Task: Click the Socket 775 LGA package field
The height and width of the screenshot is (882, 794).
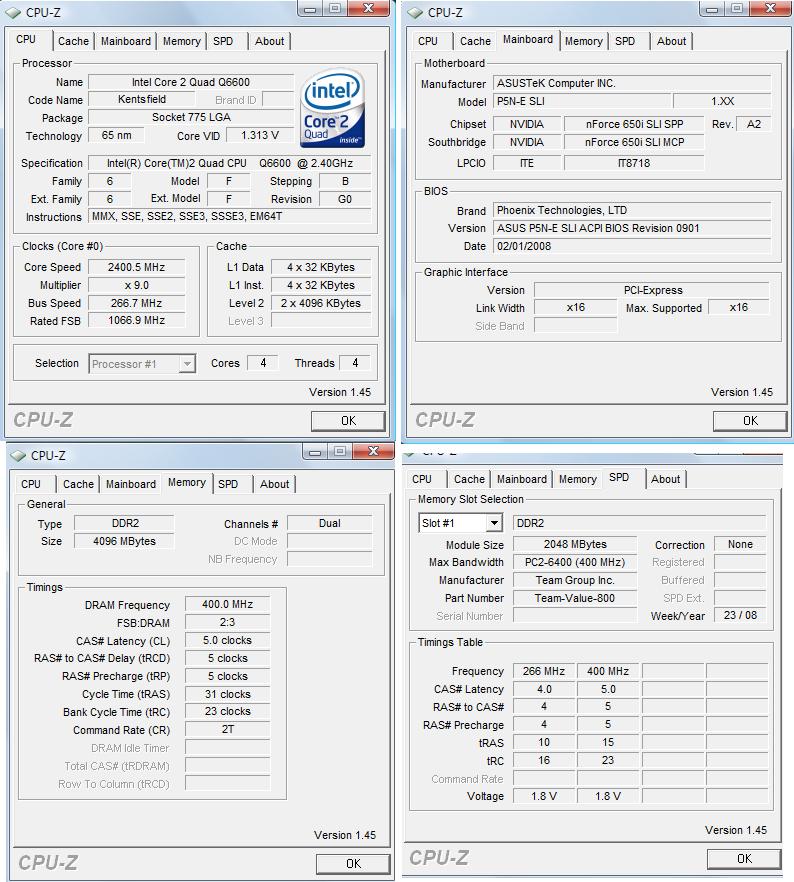Action: 191,118
